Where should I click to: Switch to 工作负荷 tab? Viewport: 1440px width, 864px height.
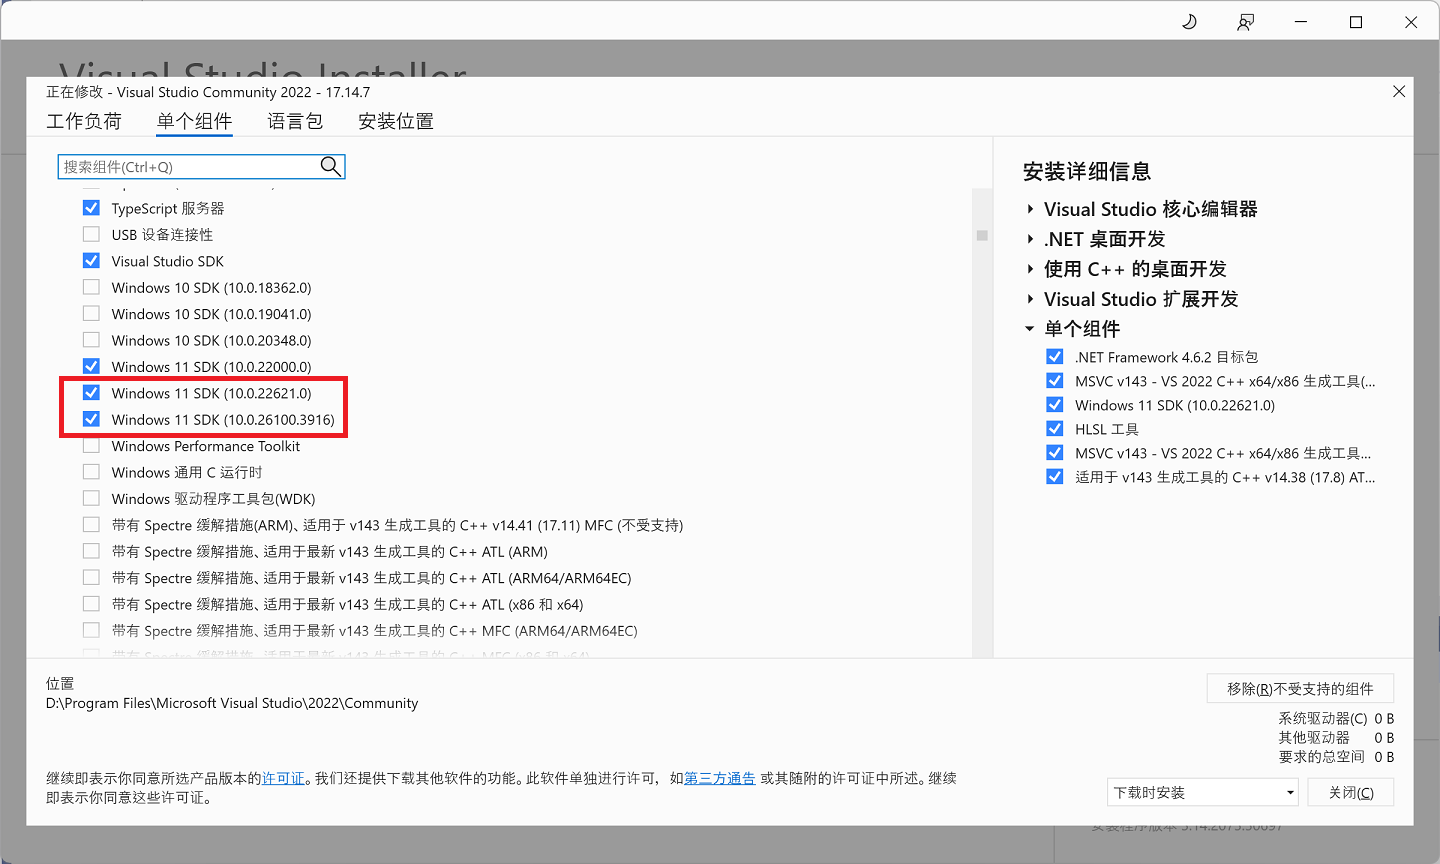(84, 121)
